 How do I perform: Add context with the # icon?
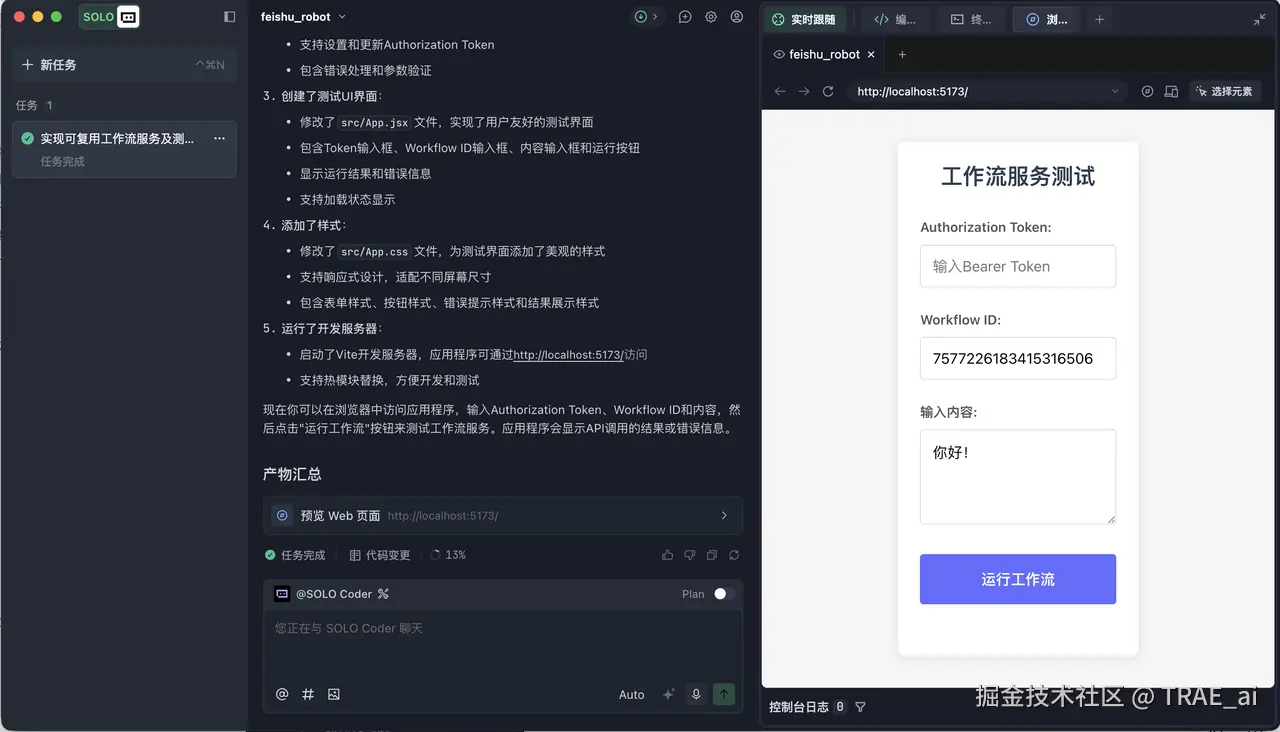(x=308, y=694)
